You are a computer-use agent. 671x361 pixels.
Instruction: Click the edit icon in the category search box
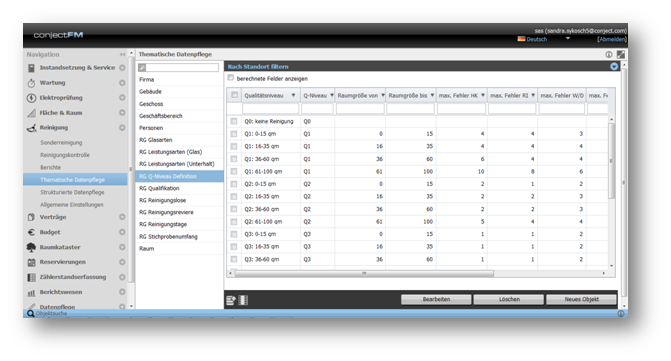coord(143,68)
